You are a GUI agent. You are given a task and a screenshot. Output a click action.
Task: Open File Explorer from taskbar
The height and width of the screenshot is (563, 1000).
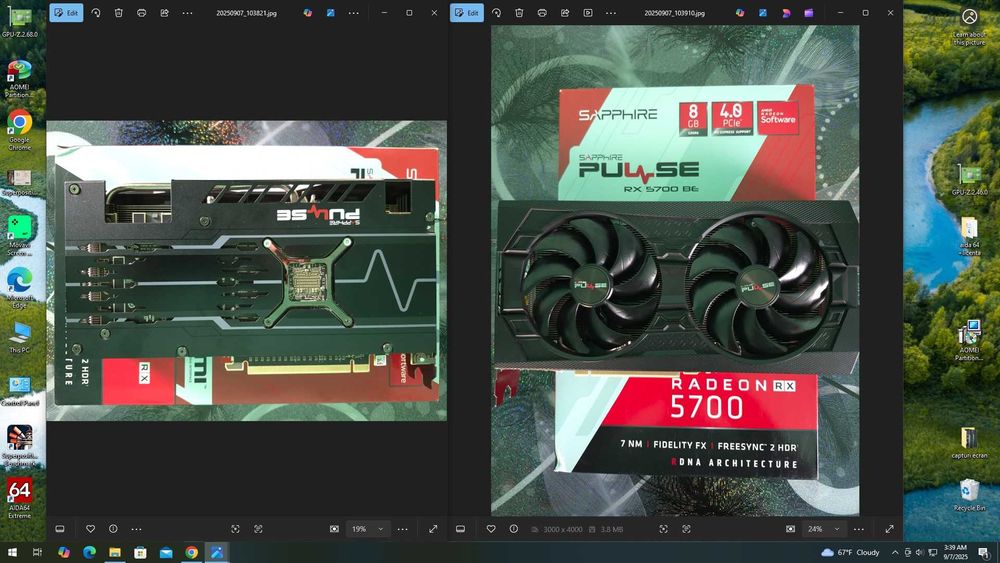[x=115, y=552]
